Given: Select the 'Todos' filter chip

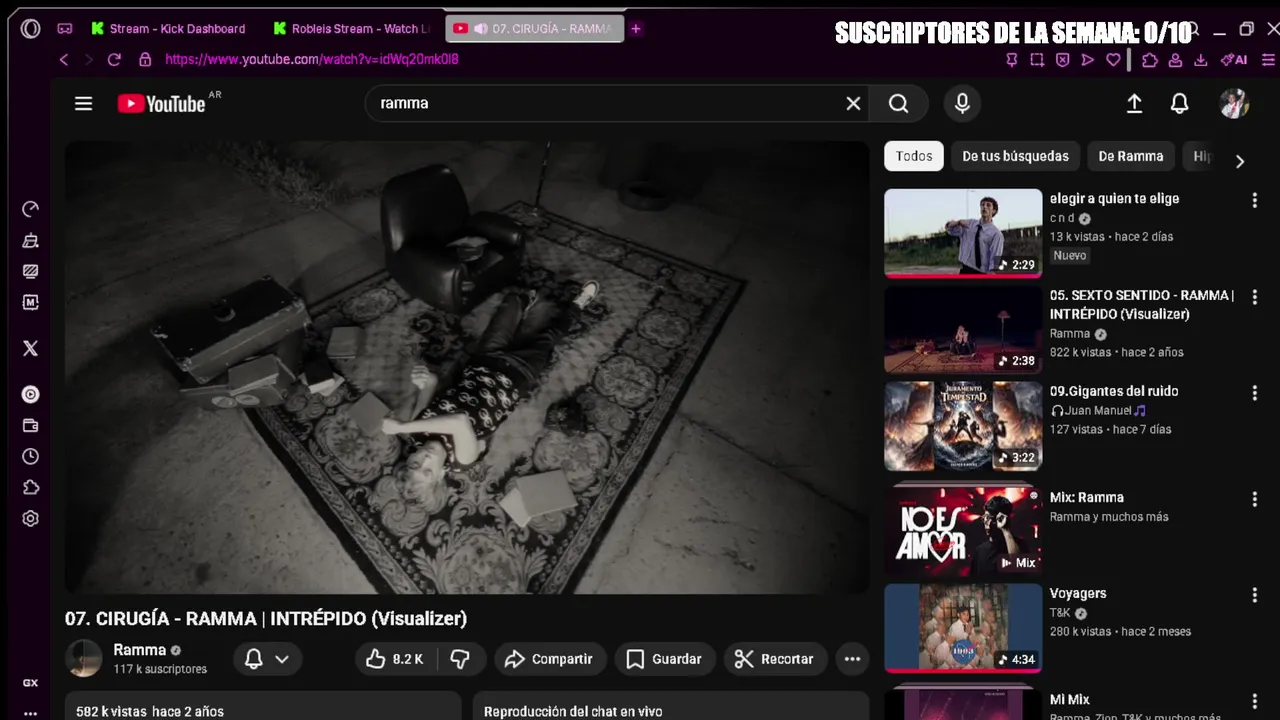Looking at the screenshot, I should click(x=914, y=156).
